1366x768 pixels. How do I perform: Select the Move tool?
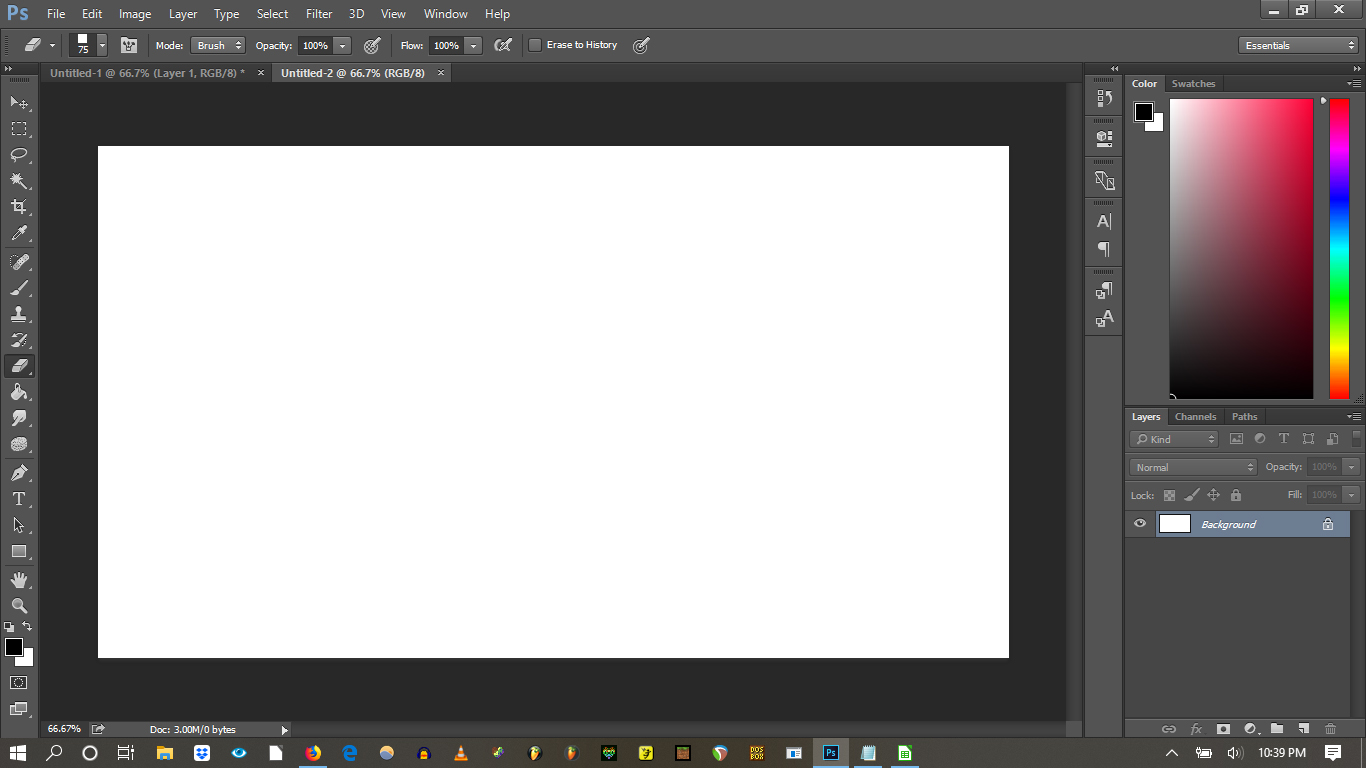pos(19,103)
